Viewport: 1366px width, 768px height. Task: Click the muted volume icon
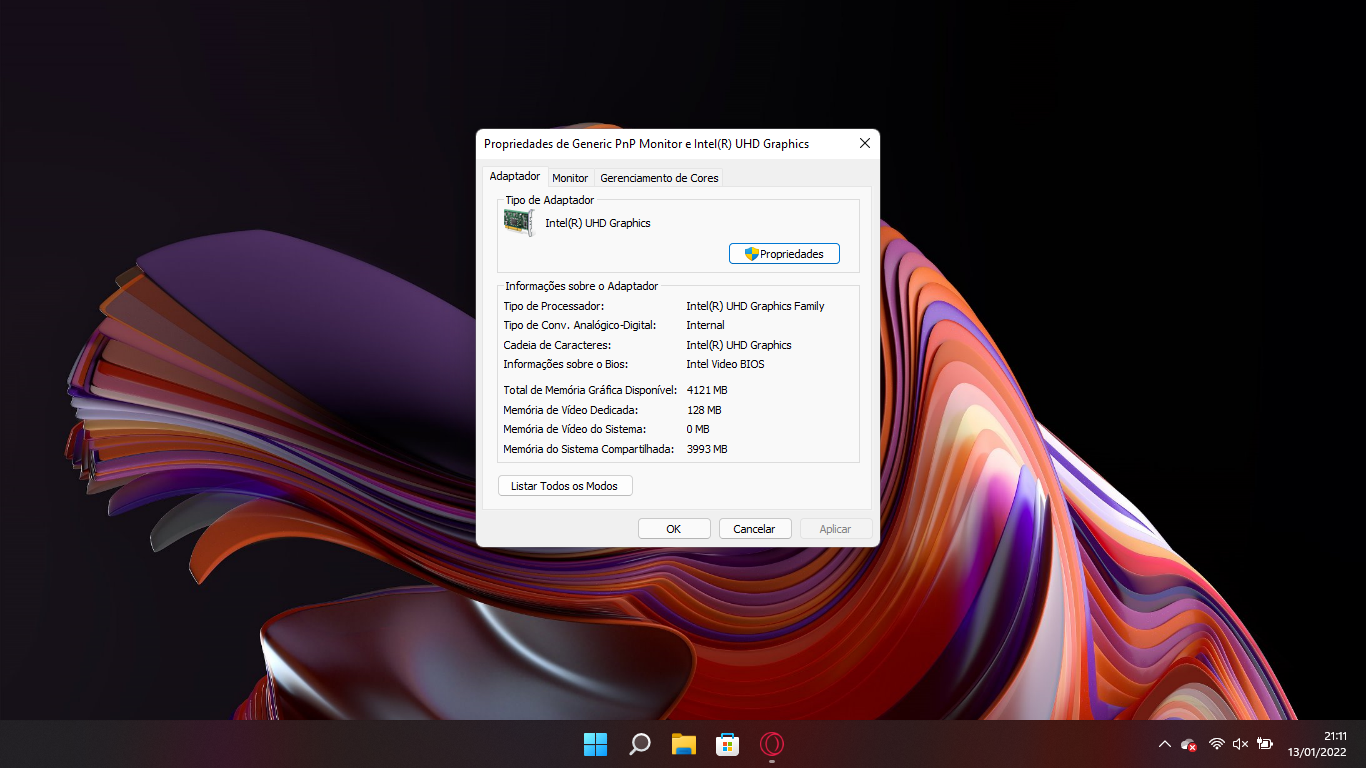pos(1240,744)
